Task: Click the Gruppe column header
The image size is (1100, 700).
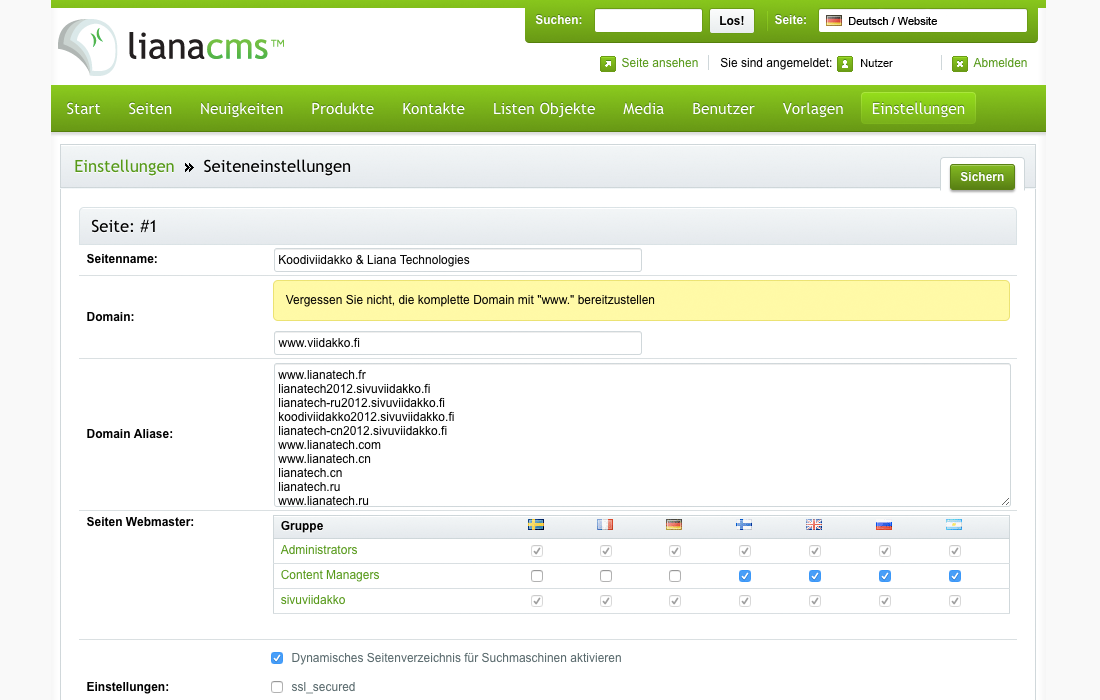Action: (x=302, y=526)
